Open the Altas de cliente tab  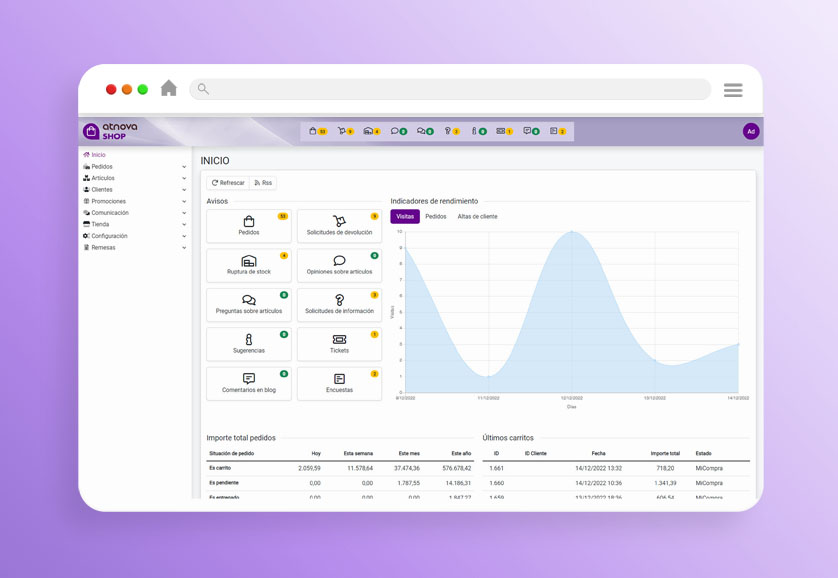point(478,215)
